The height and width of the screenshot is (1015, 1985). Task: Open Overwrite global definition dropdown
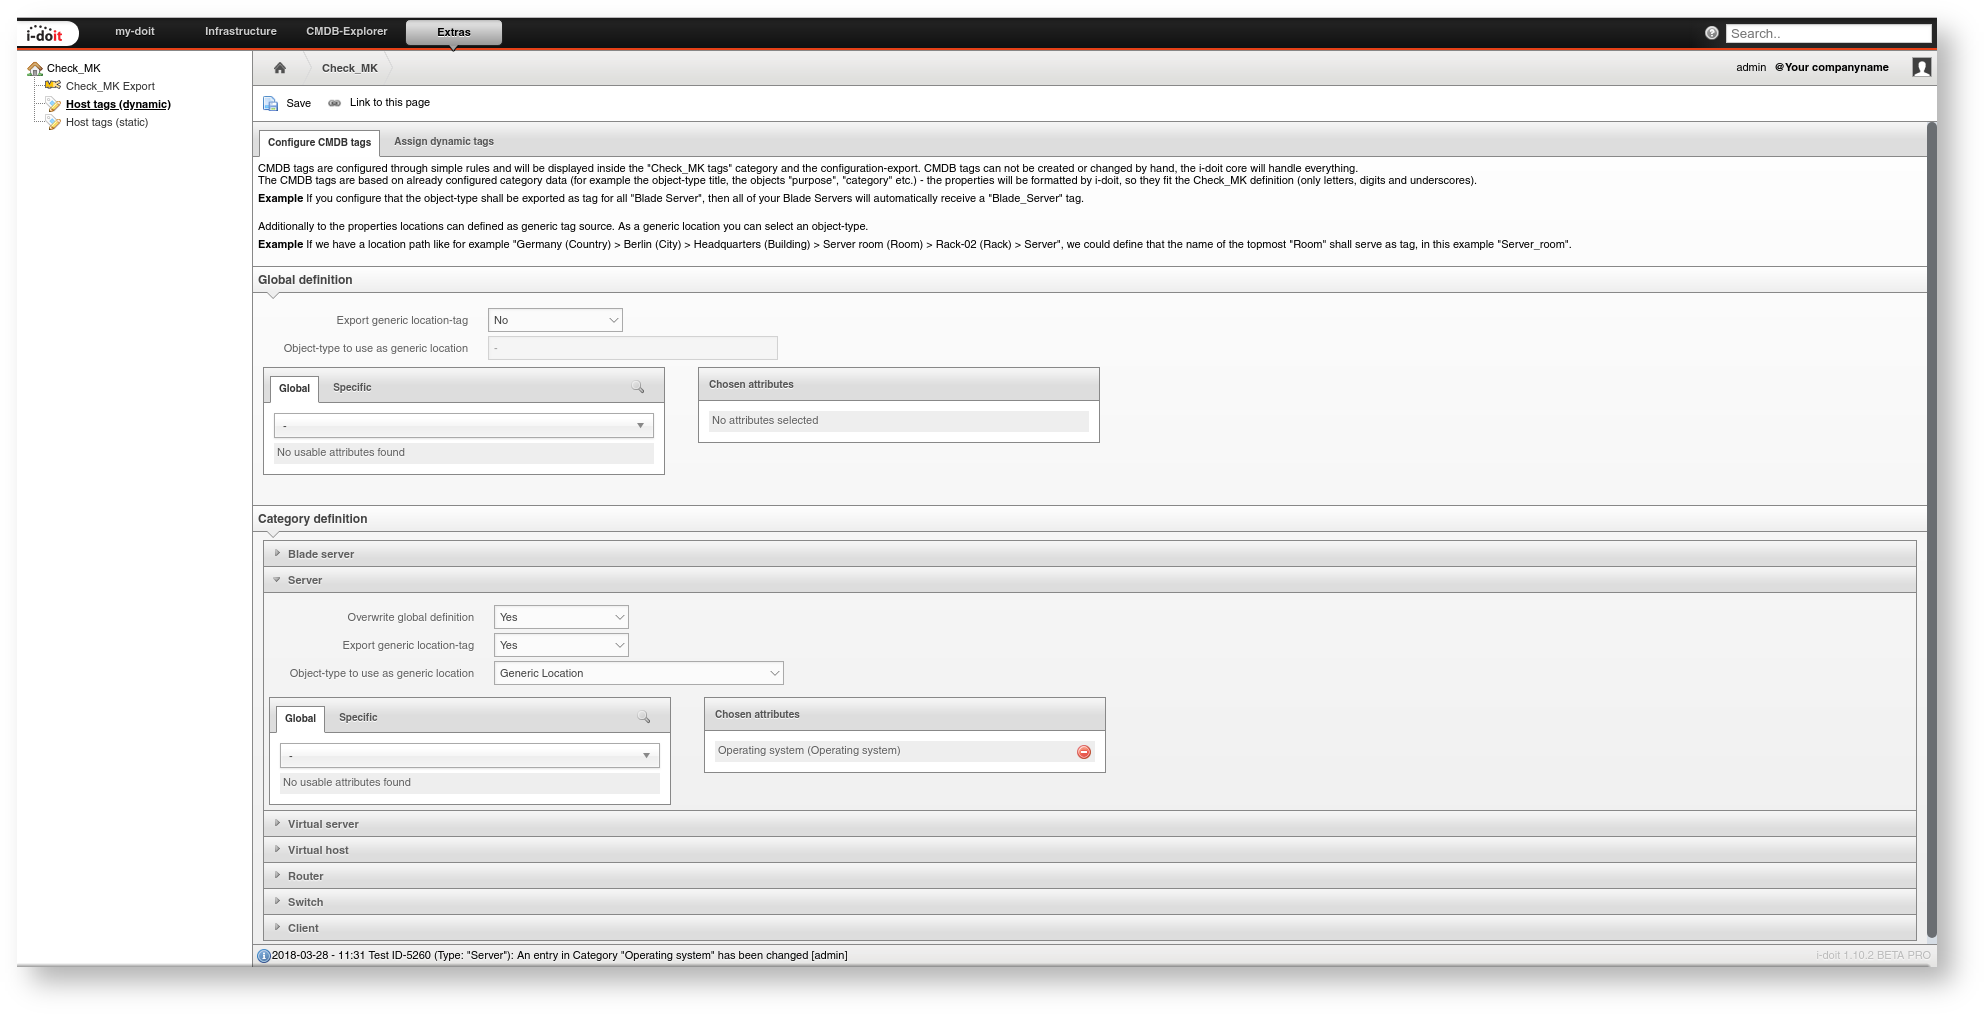tap(561, 617)
